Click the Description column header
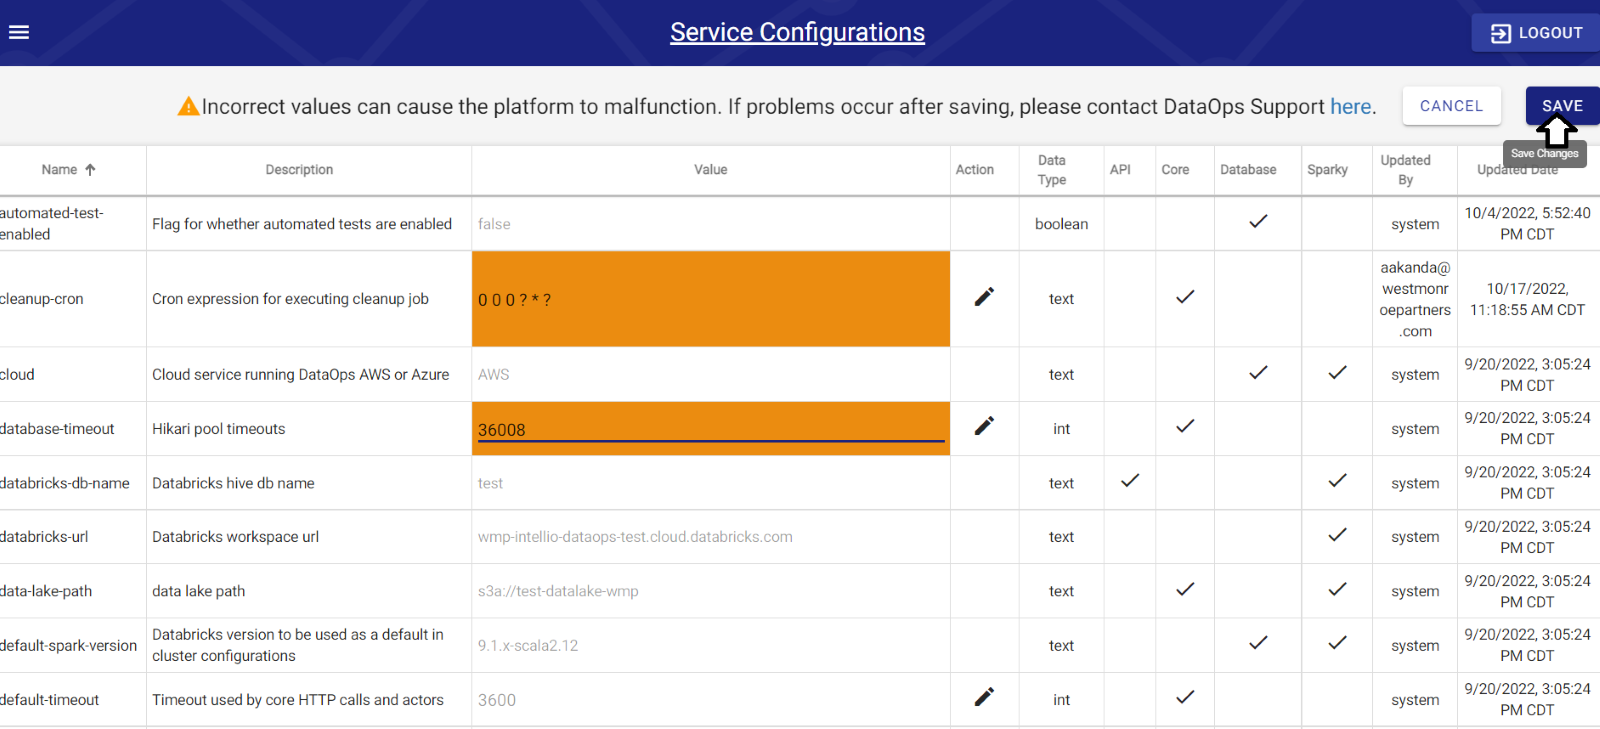Screen dimensions: 1600x729 coord(299,170)
